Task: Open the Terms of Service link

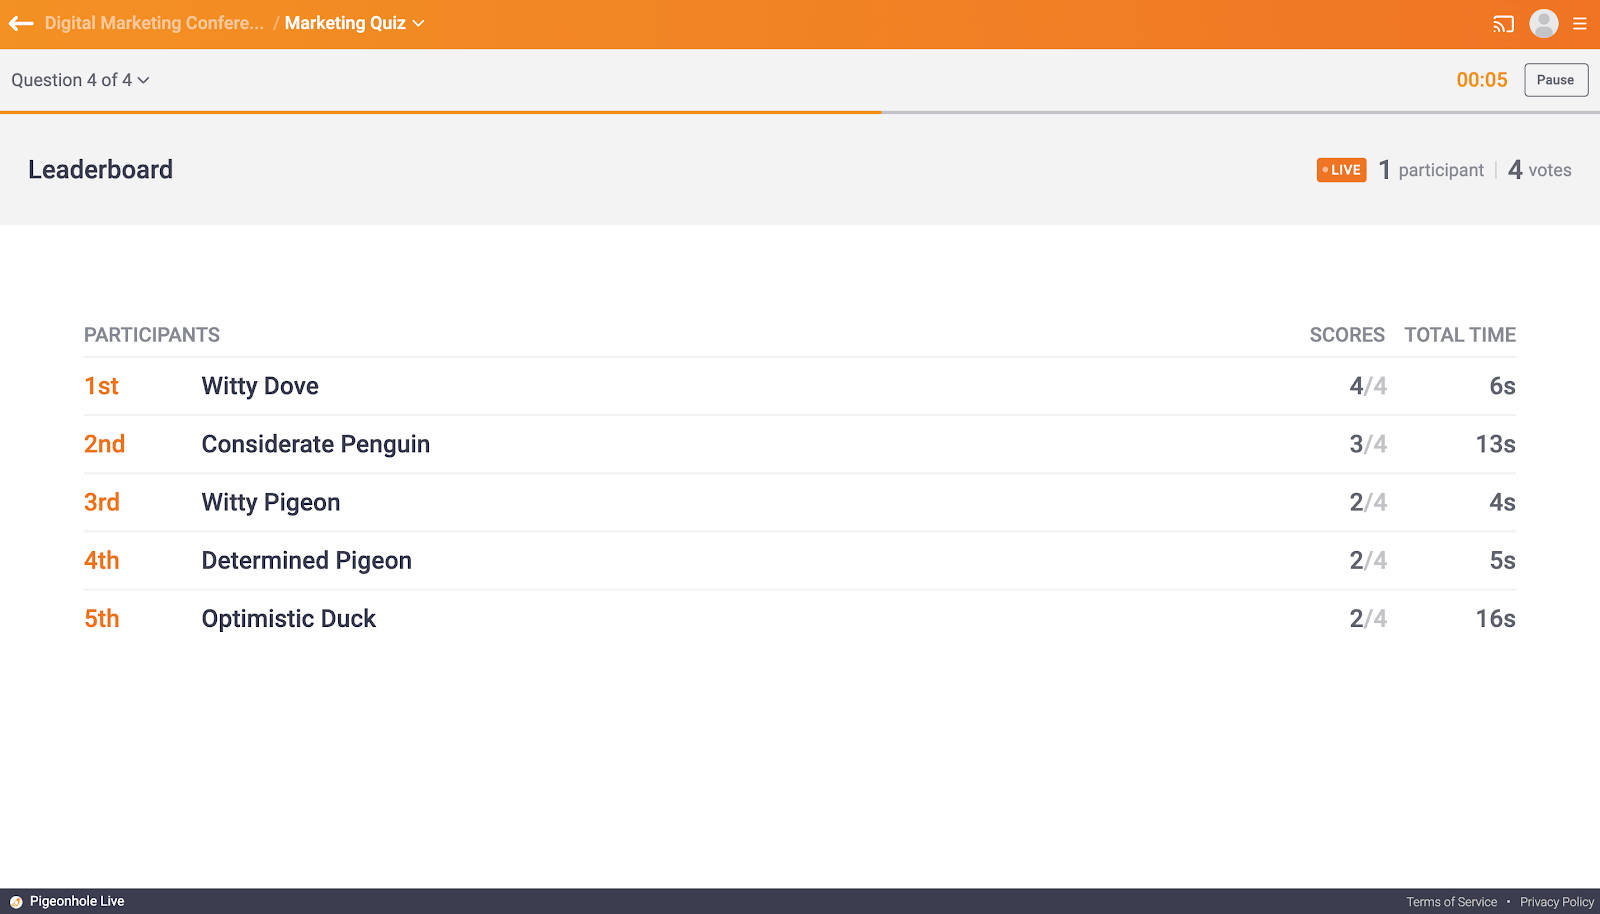Action: pyautogui.click(x=1451, y=902)
